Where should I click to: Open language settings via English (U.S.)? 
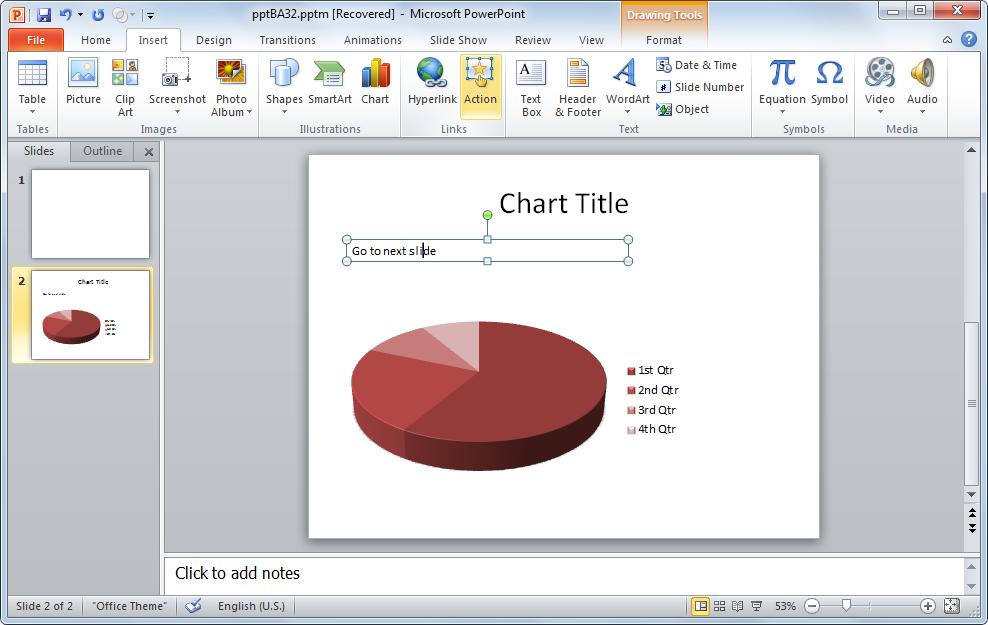(252, 605)
